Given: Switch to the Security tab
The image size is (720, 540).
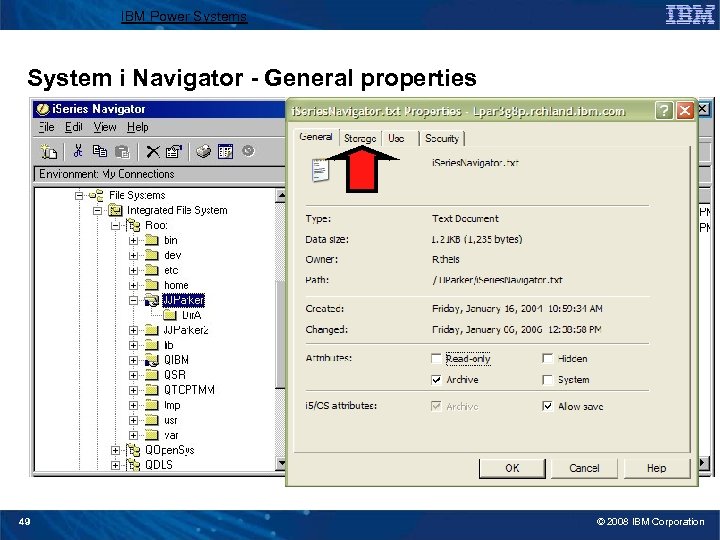Looking at the screenshot, I should click(x=442, y=138).
